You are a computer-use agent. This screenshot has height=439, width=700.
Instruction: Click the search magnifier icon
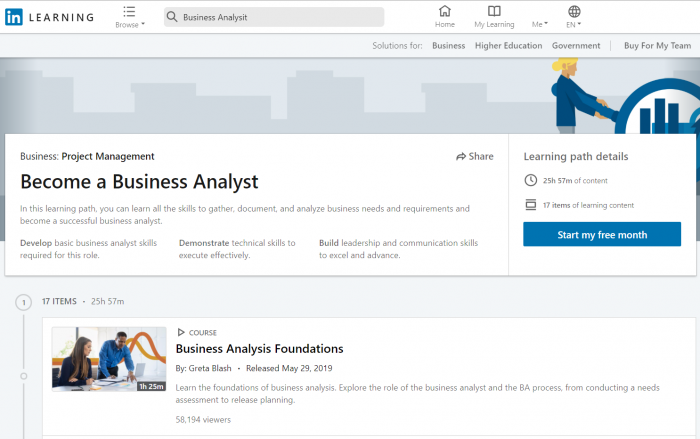[172, 17]
